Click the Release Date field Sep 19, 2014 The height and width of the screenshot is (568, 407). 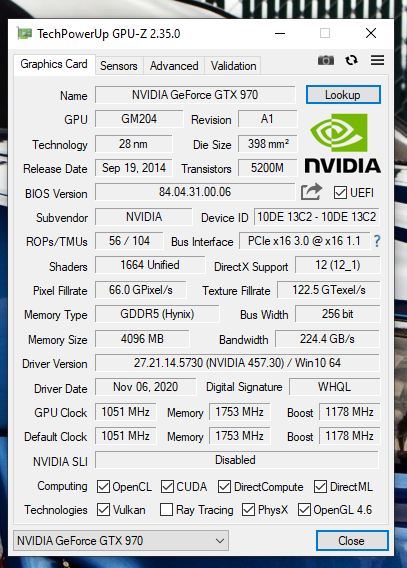click(x=134, y=168)
